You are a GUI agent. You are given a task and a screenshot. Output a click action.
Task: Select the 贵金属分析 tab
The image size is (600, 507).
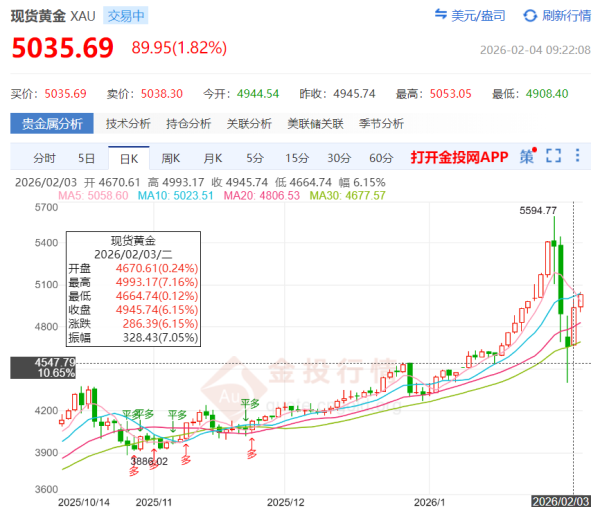pos(52,124)
